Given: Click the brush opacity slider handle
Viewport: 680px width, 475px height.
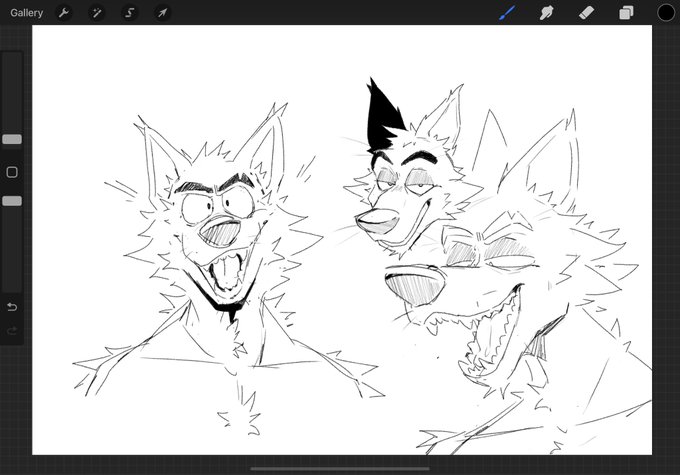Looking at the screenshot, I should 12,201.
